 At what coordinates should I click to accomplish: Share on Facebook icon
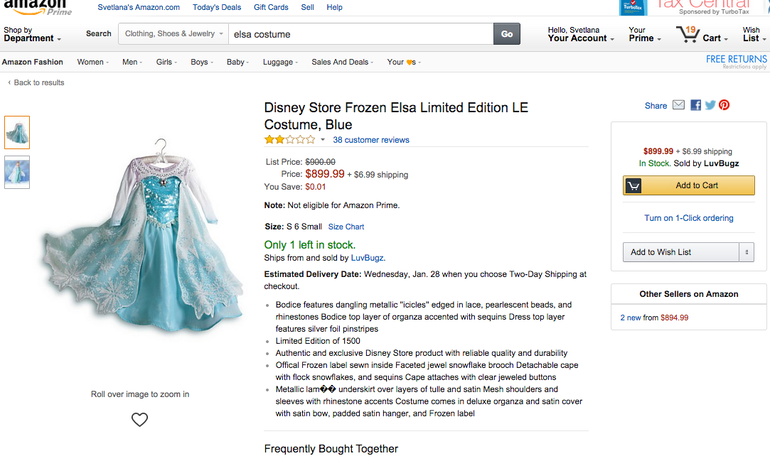(695, 105)
